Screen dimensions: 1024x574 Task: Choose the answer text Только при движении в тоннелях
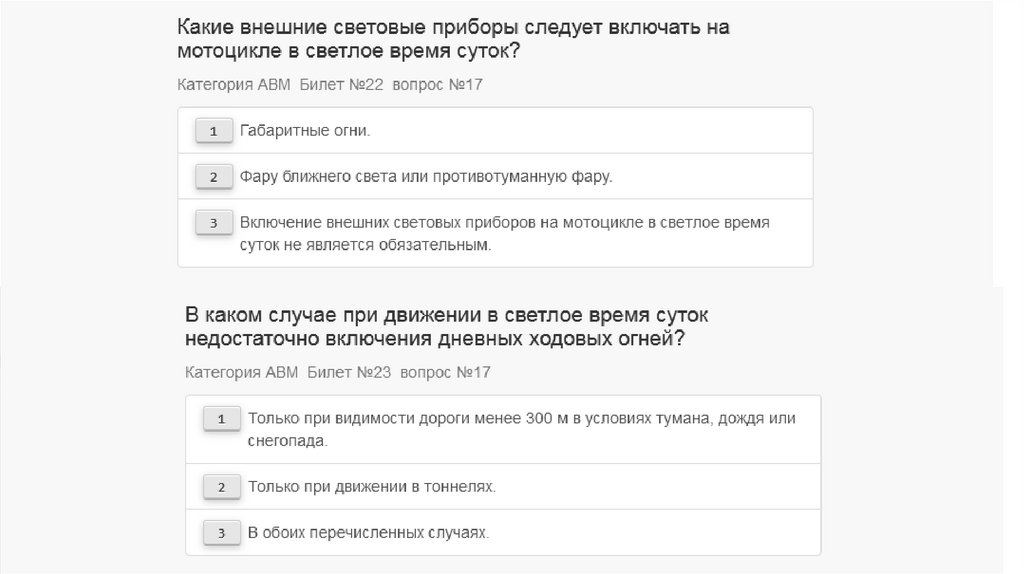(x=371, y=487)
